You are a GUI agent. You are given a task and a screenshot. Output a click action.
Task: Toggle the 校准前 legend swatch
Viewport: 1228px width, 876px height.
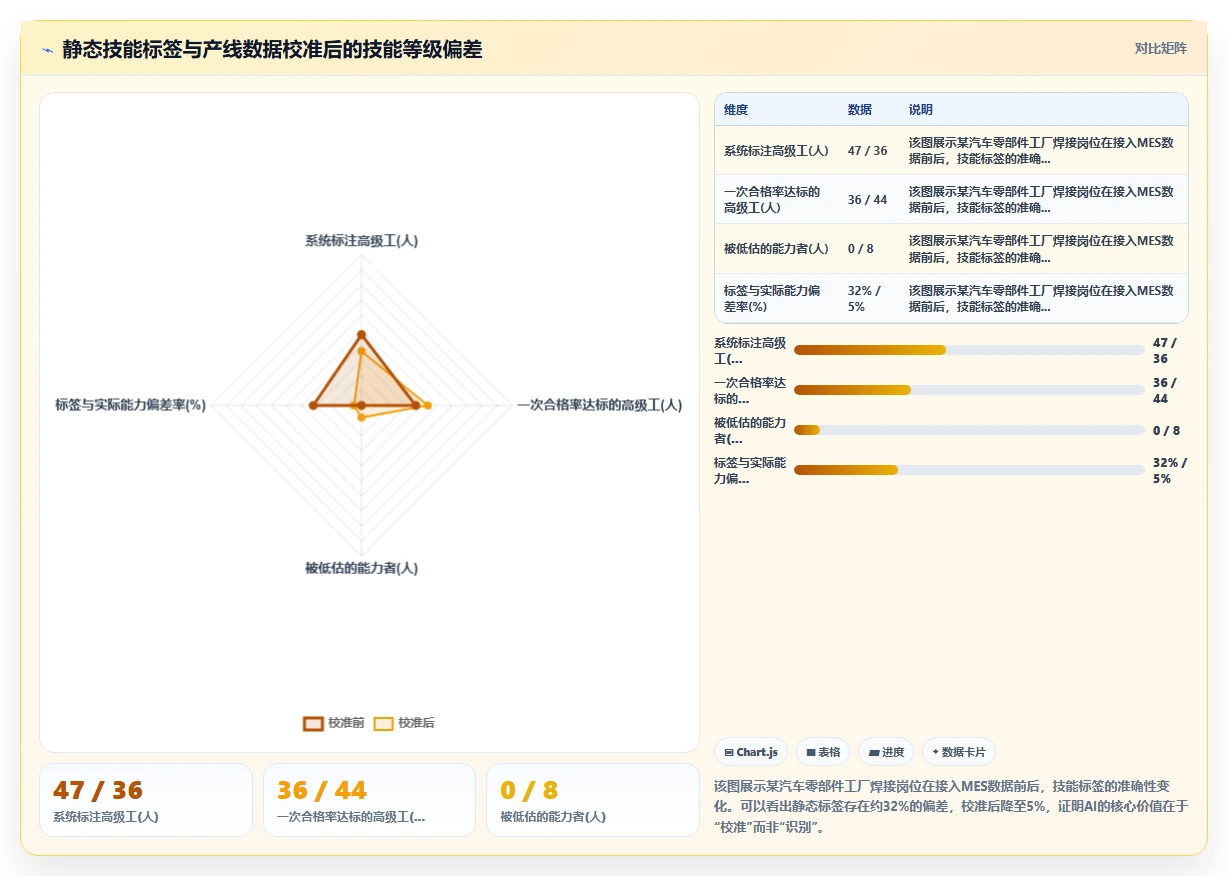coord(313,723)
